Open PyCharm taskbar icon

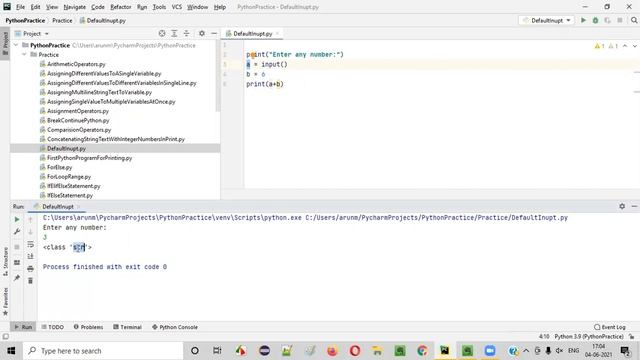[444, 351]
